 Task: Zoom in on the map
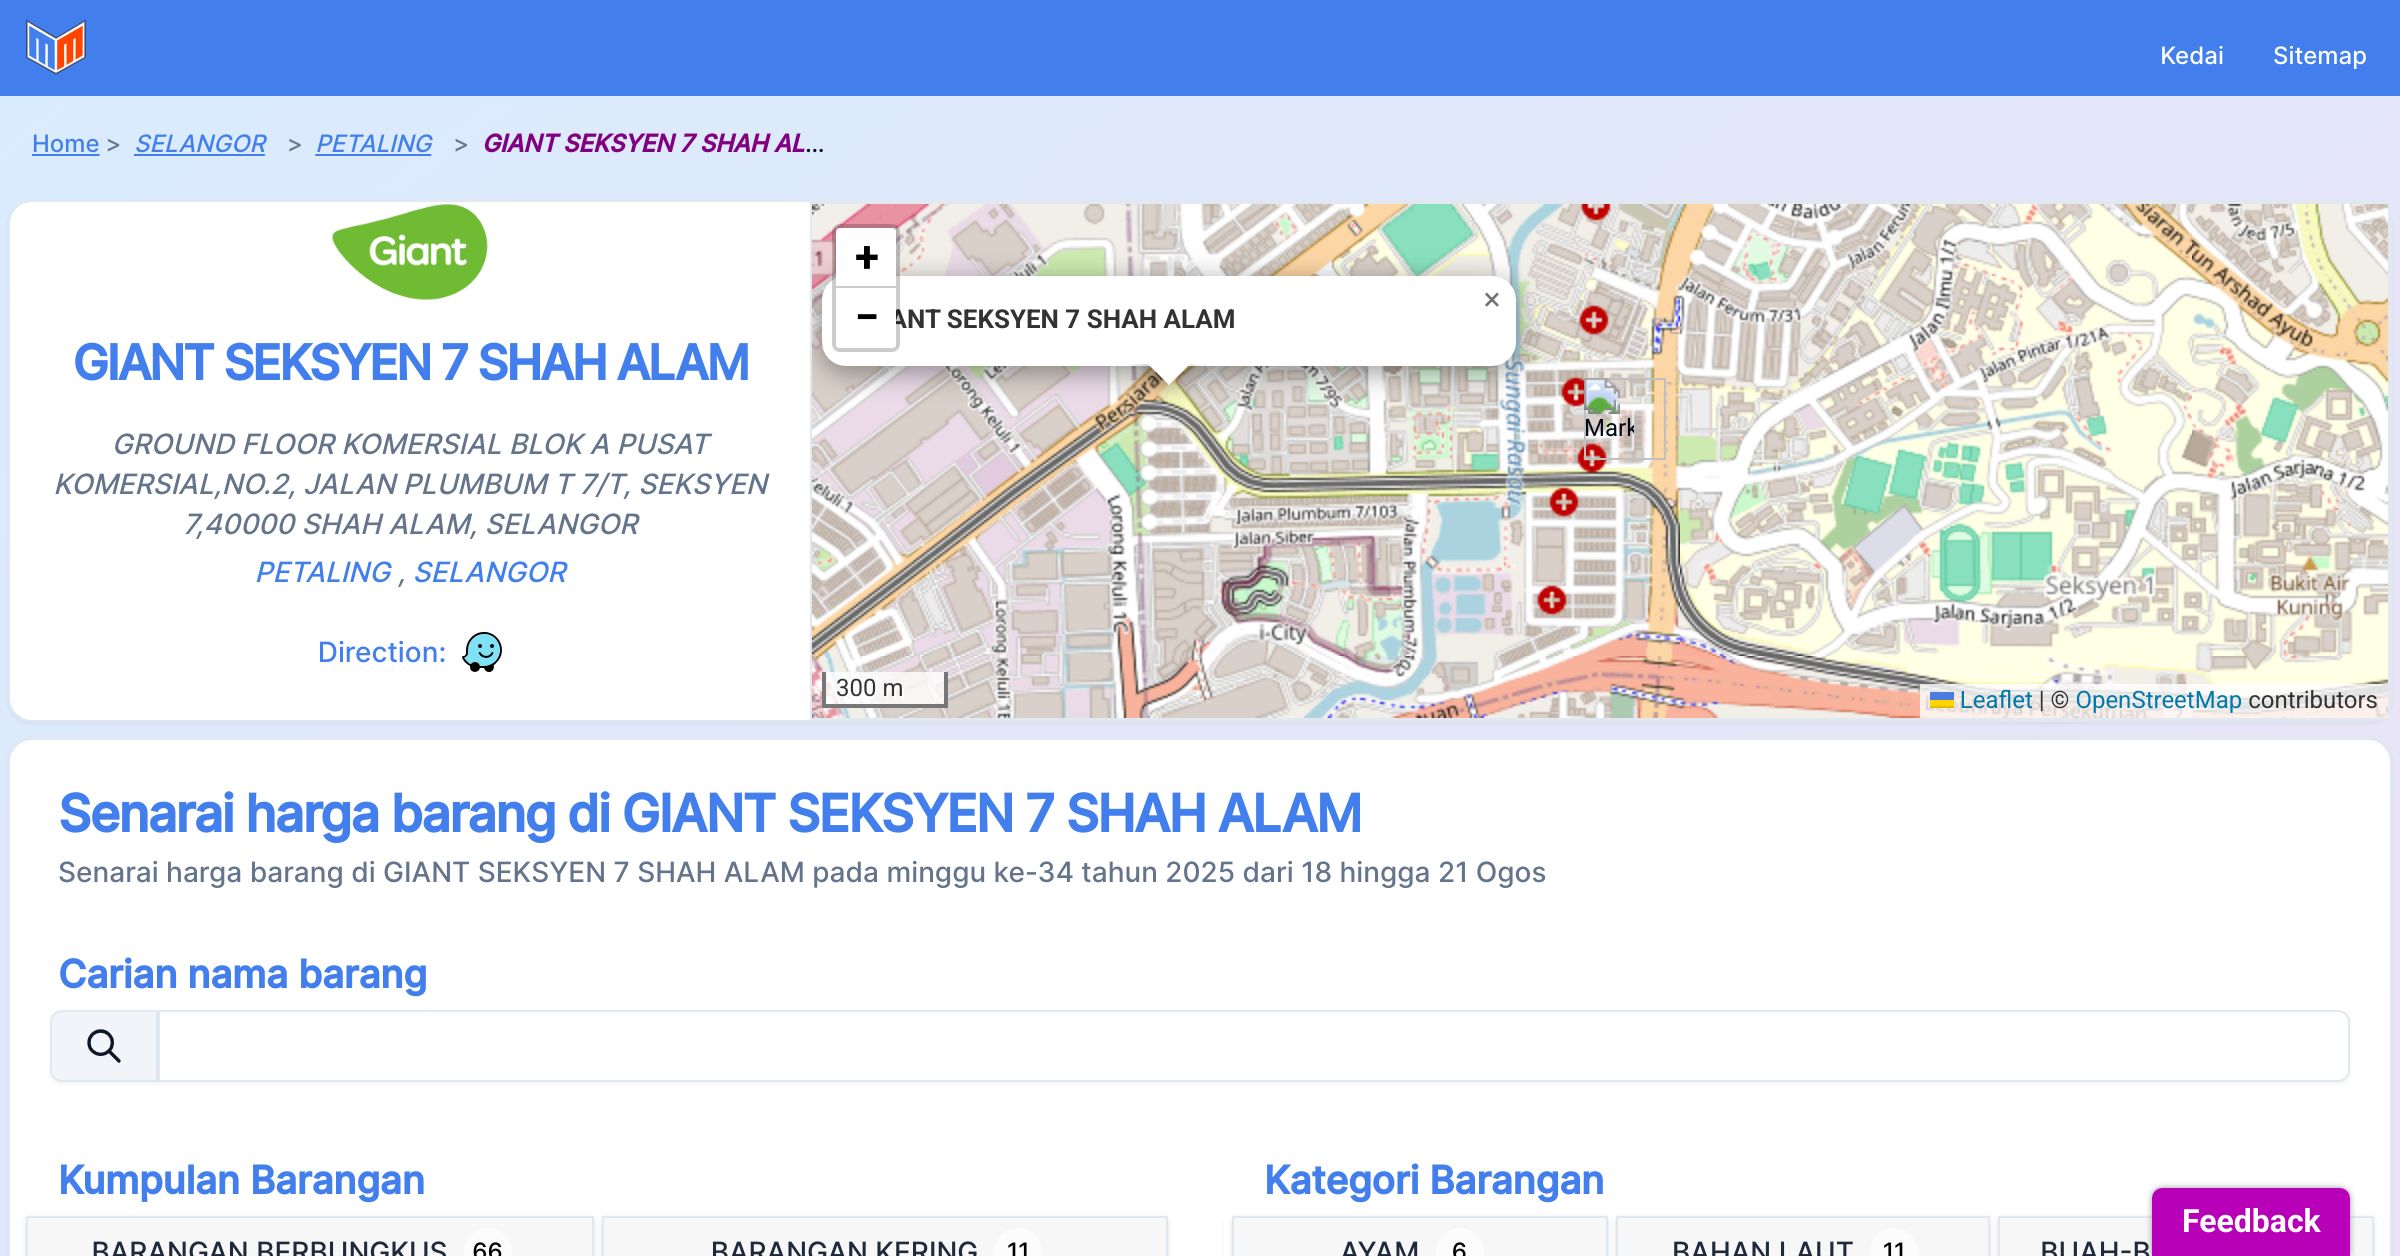[x=866, y=258]
